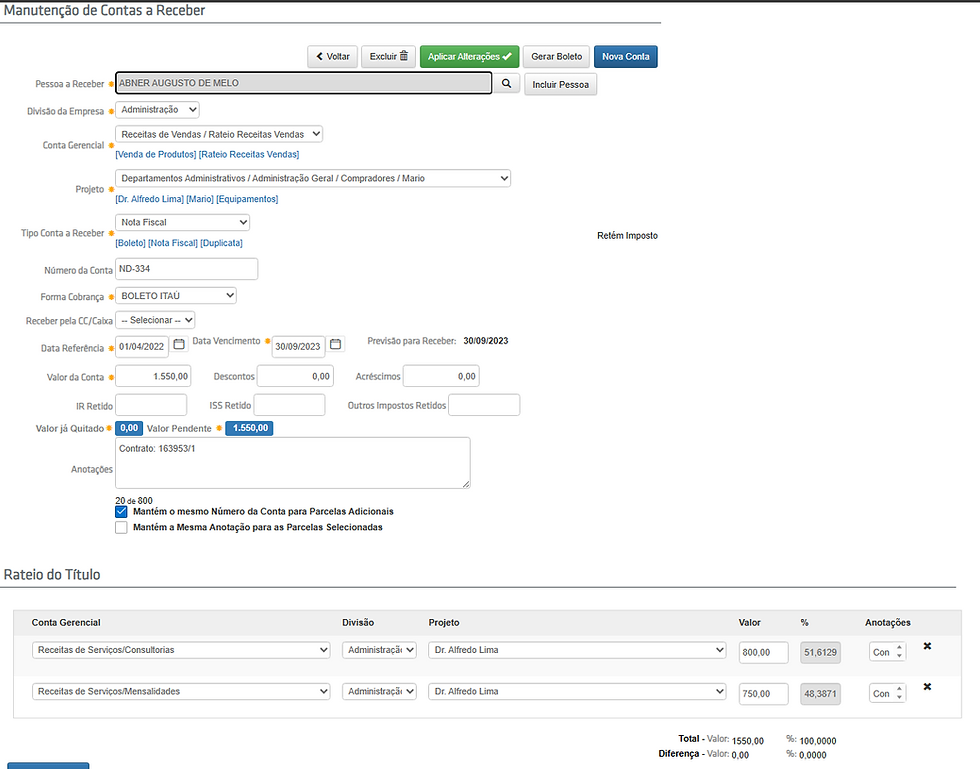Click the Excluir button
This screenshot has height=769, width=980.
(x=388, y=56)
